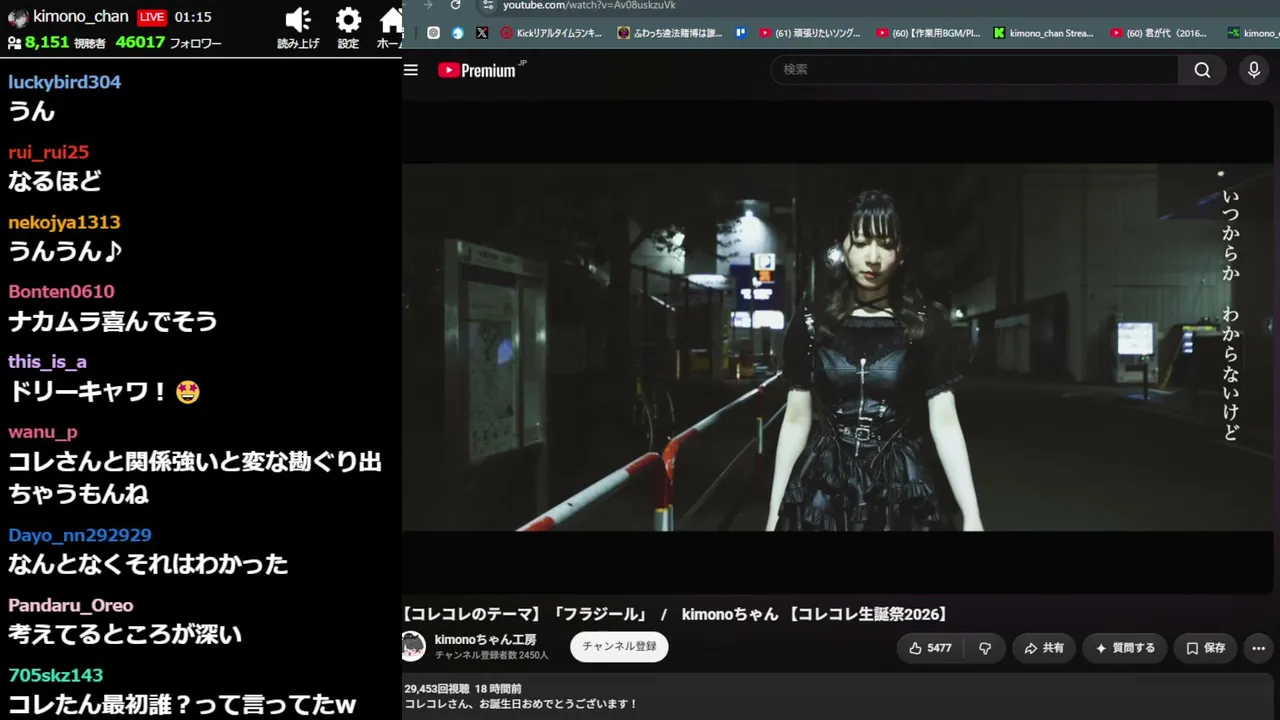Open (60) 君が代 bookmark
The width and height of the screenshot is (1280, 720).
point(1160,33)
